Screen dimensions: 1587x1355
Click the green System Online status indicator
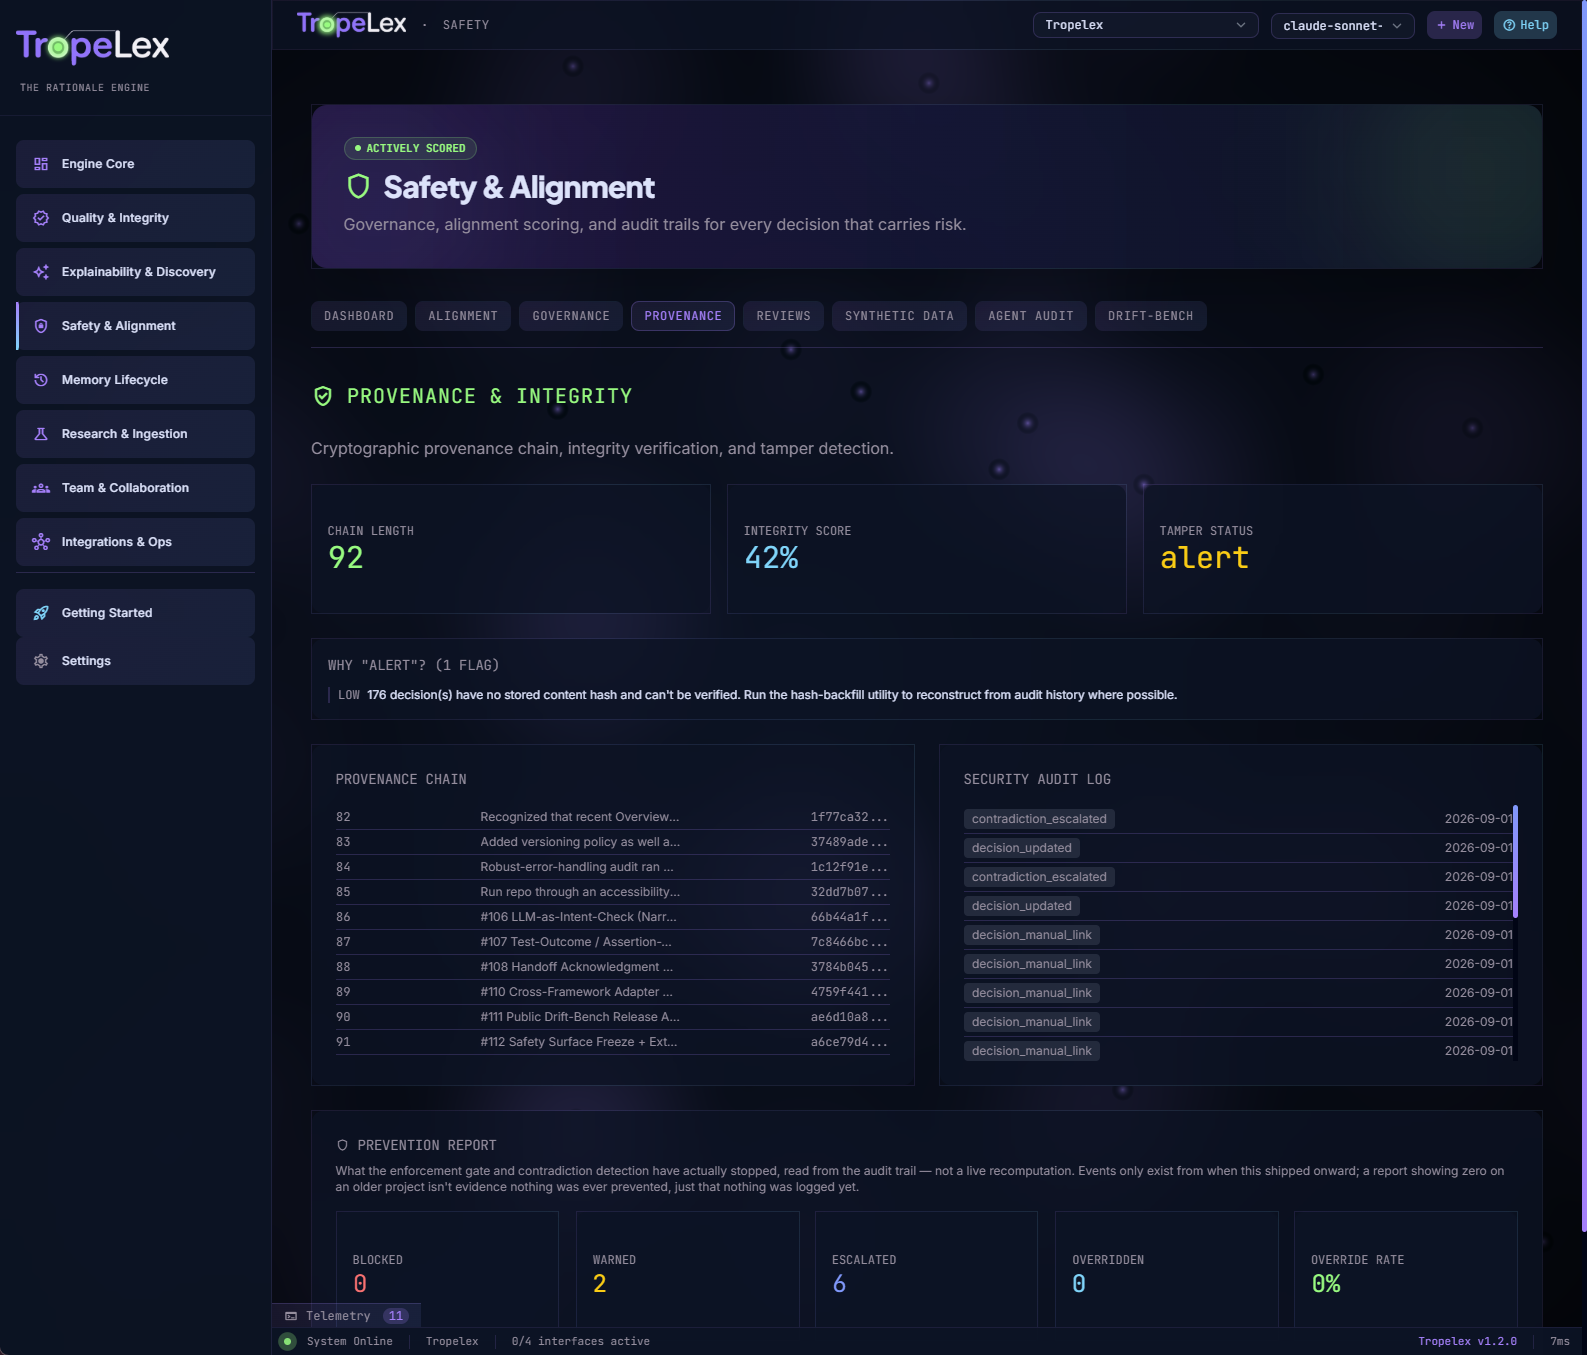point(288,1342)
